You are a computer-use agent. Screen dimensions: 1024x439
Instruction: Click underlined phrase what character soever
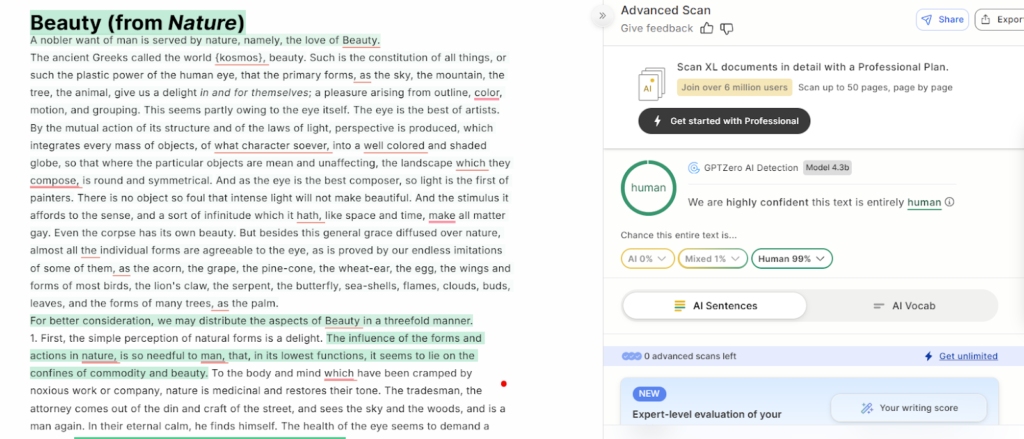coord(273,146)
